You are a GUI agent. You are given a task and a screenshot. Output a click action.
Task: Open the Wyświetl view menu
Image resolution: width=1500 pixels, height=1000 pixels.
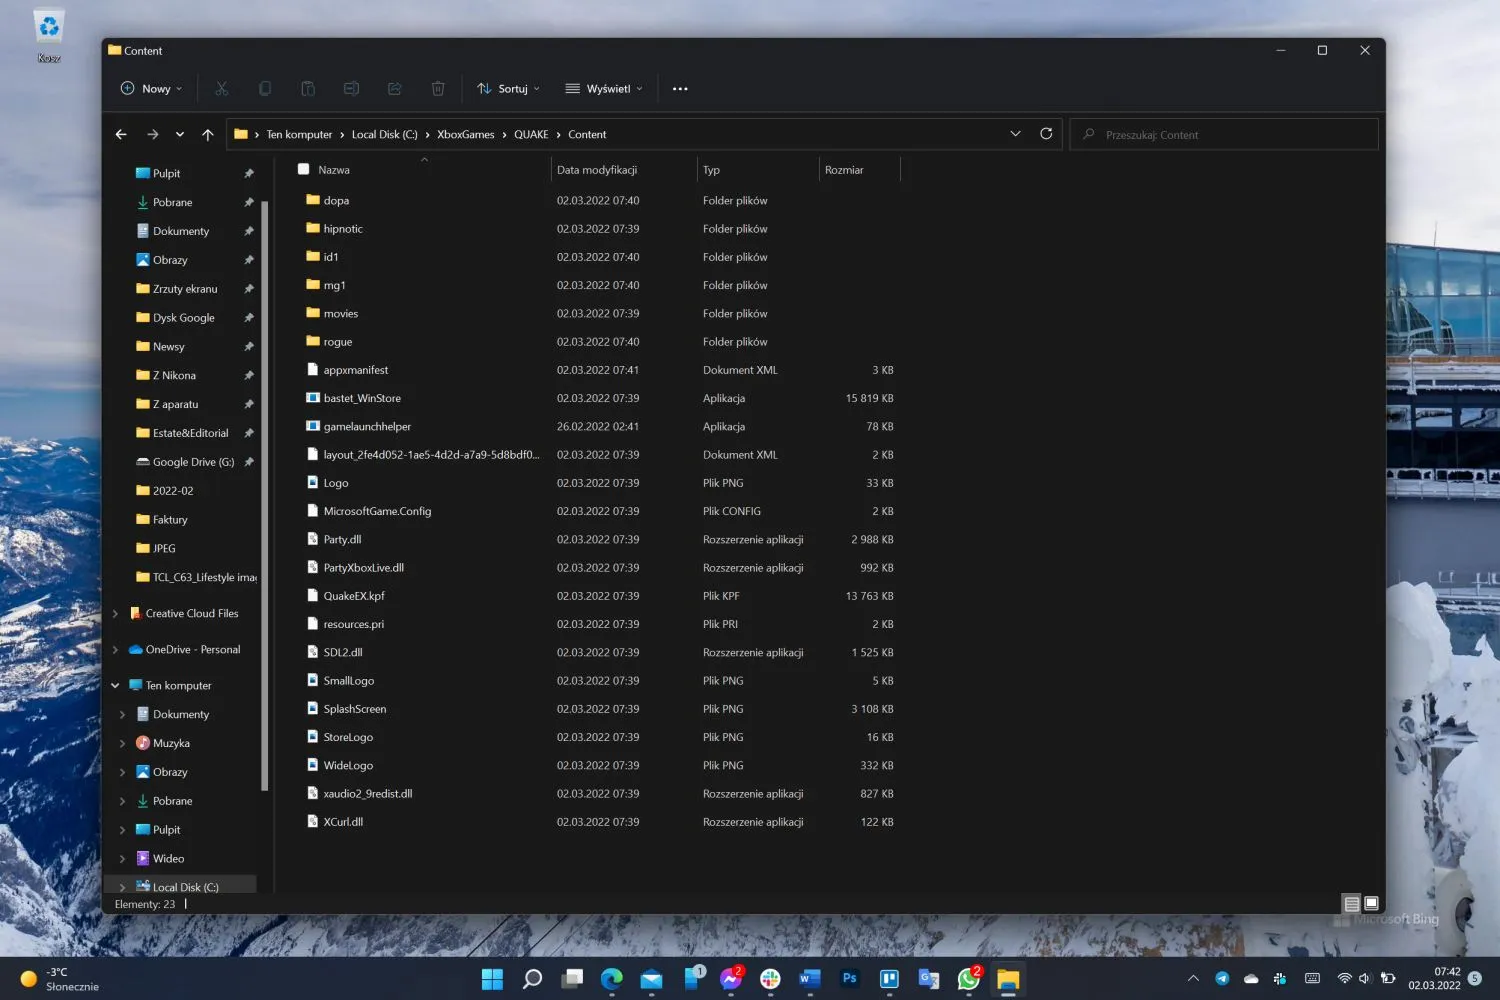click(604, 89)
